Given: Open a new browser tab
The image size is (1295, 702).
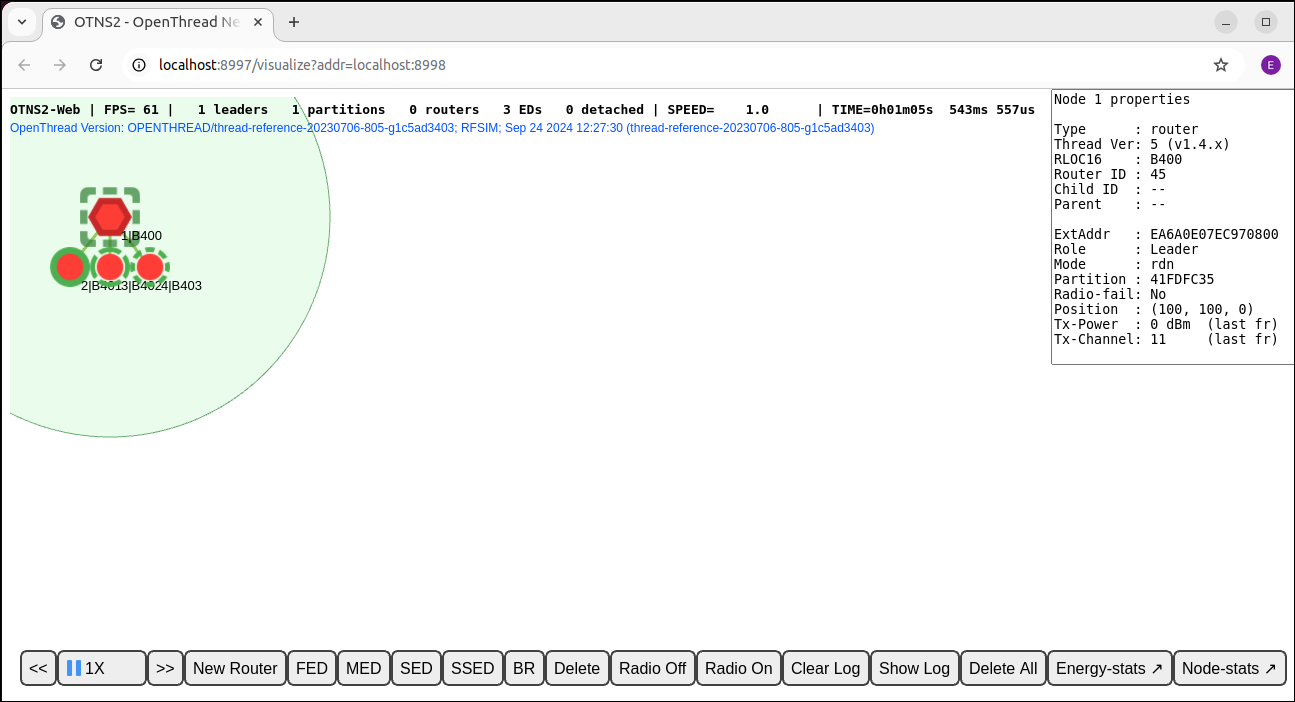Looking at the screenshot, I should 293,21.
